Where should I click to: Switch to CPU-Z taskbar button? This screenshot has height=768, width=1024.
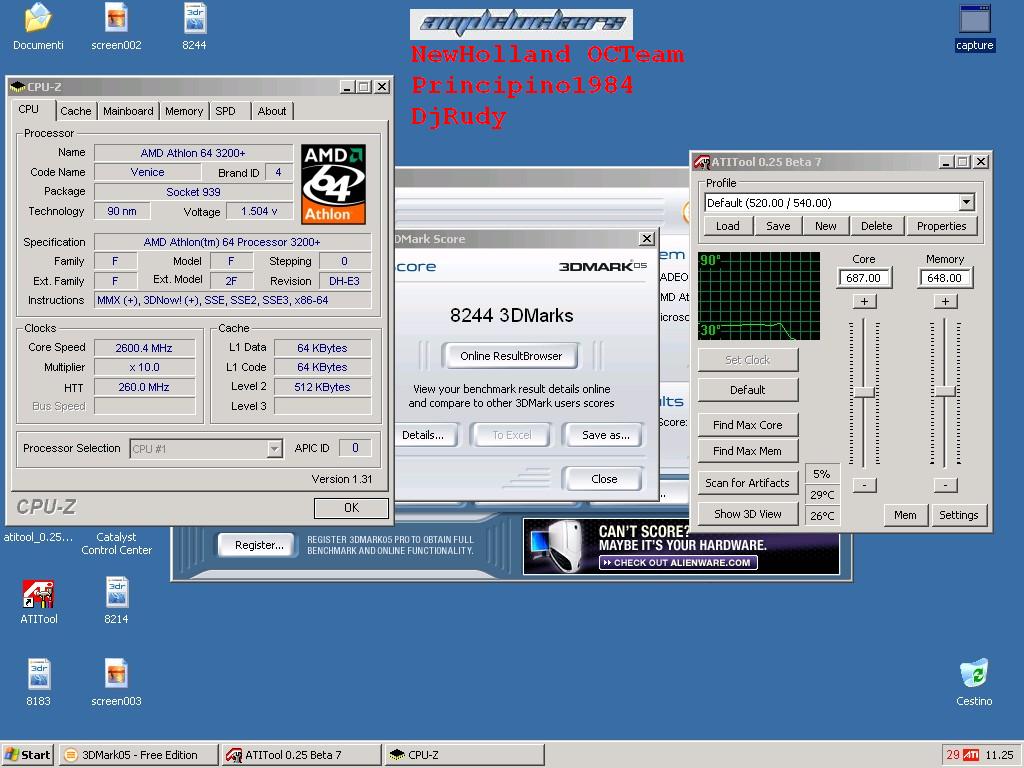point(464,755)
